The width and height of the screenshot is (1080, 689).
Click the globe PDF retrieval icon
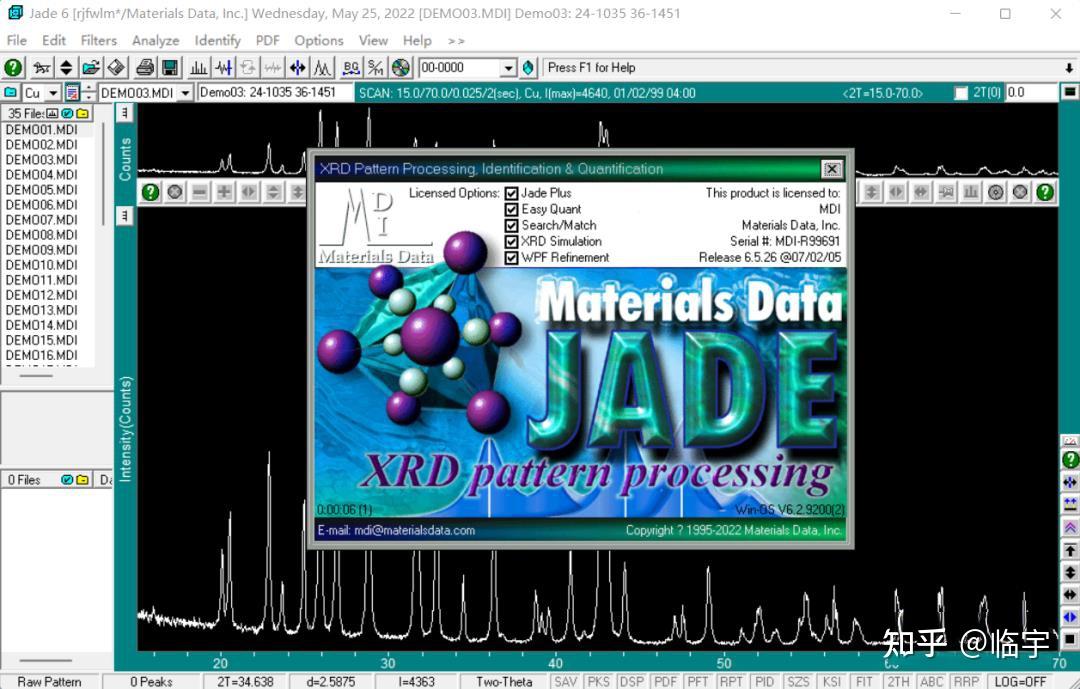[x=401, y=67]
